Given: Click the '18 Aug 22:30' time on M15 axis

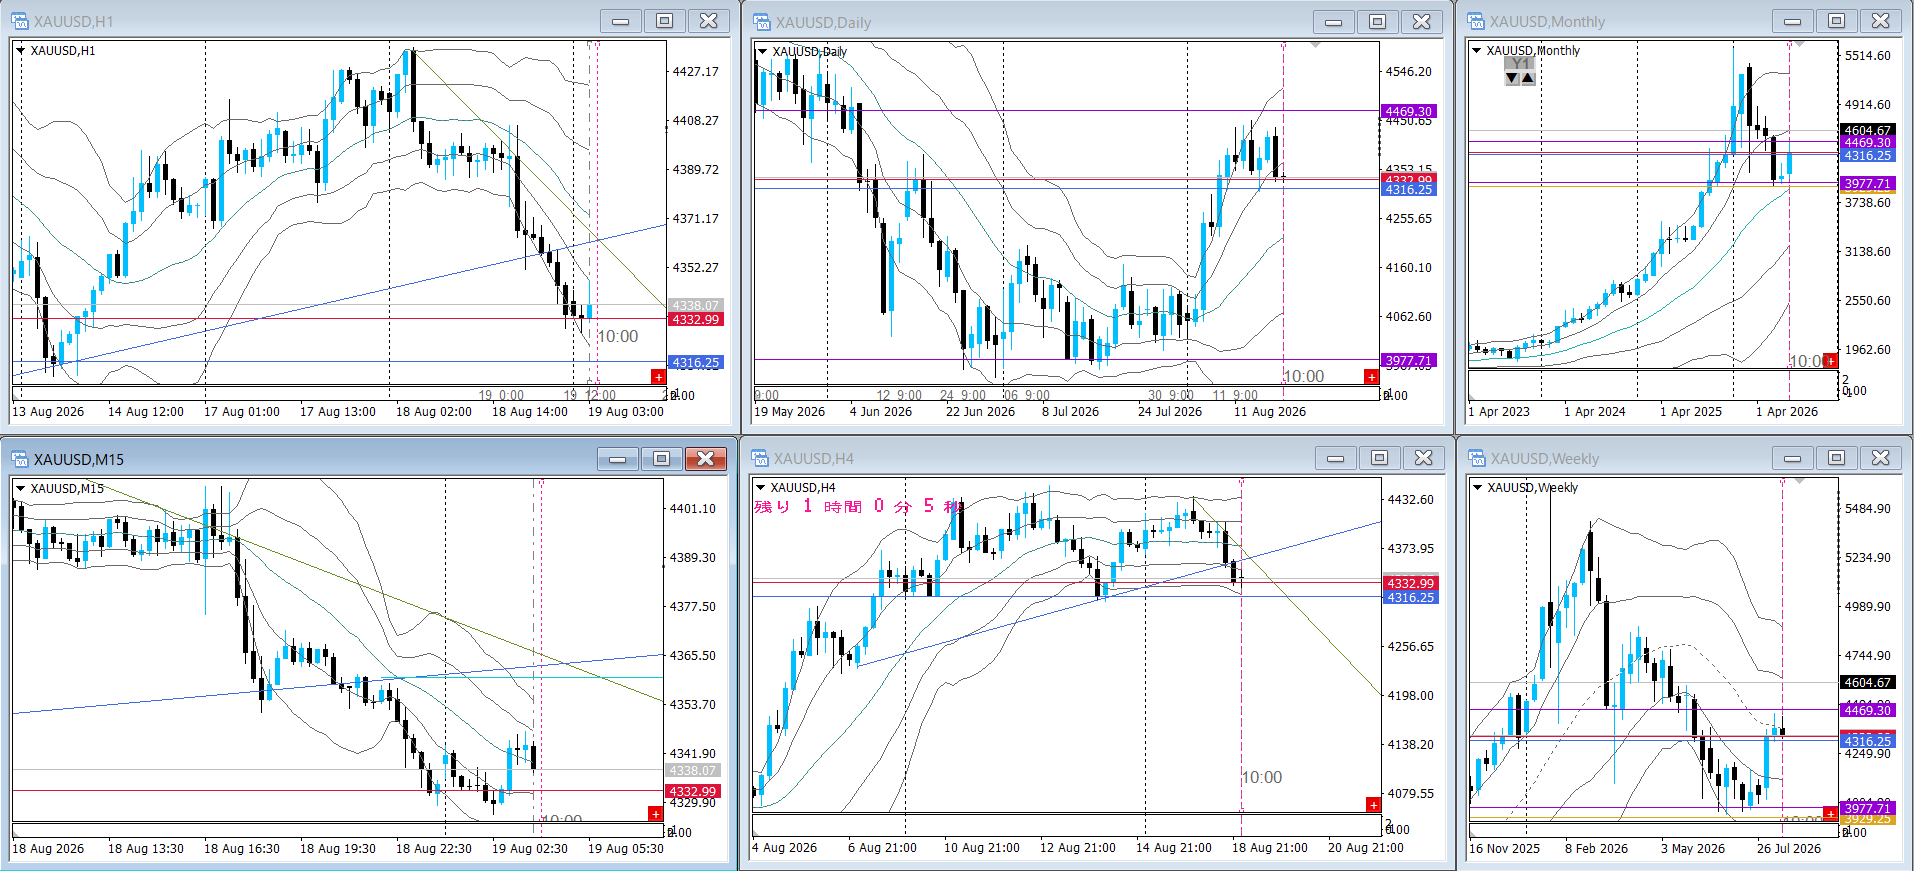Looking at the screenshot, I should (434, 849).
